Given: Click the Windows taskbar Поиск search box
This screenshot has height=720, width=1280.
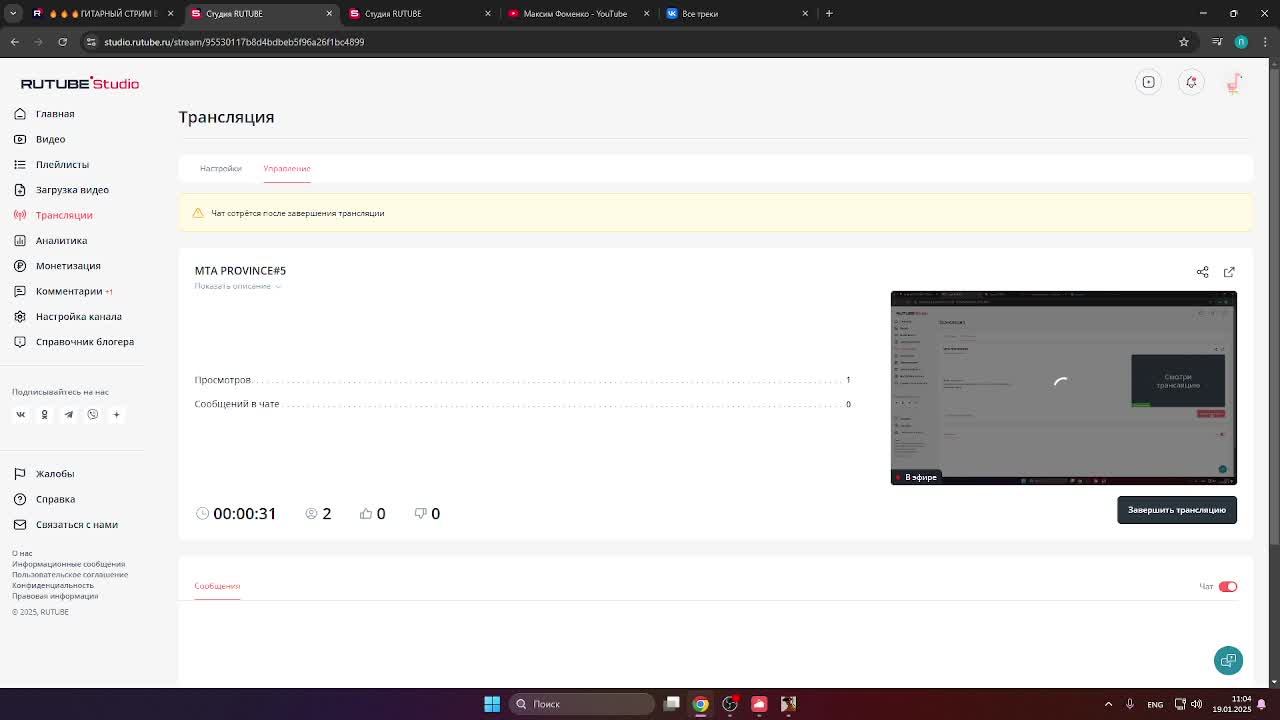Looking at the screenshot, I should click(x=582, y=704).
